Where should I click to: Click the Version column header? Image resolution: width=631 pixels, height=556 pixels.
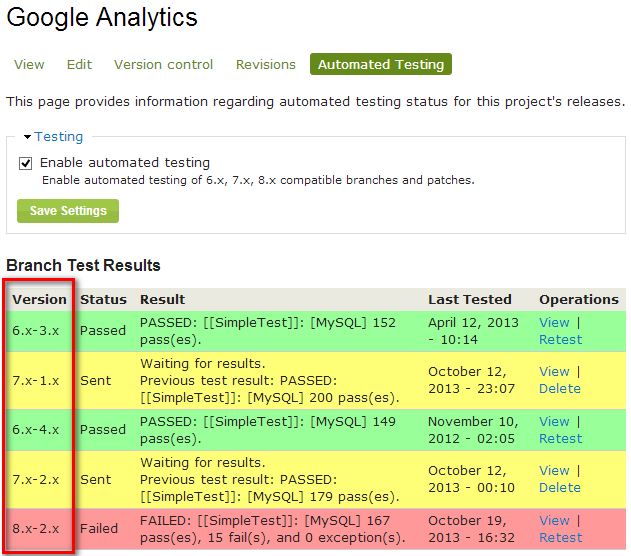pos(39,299)
